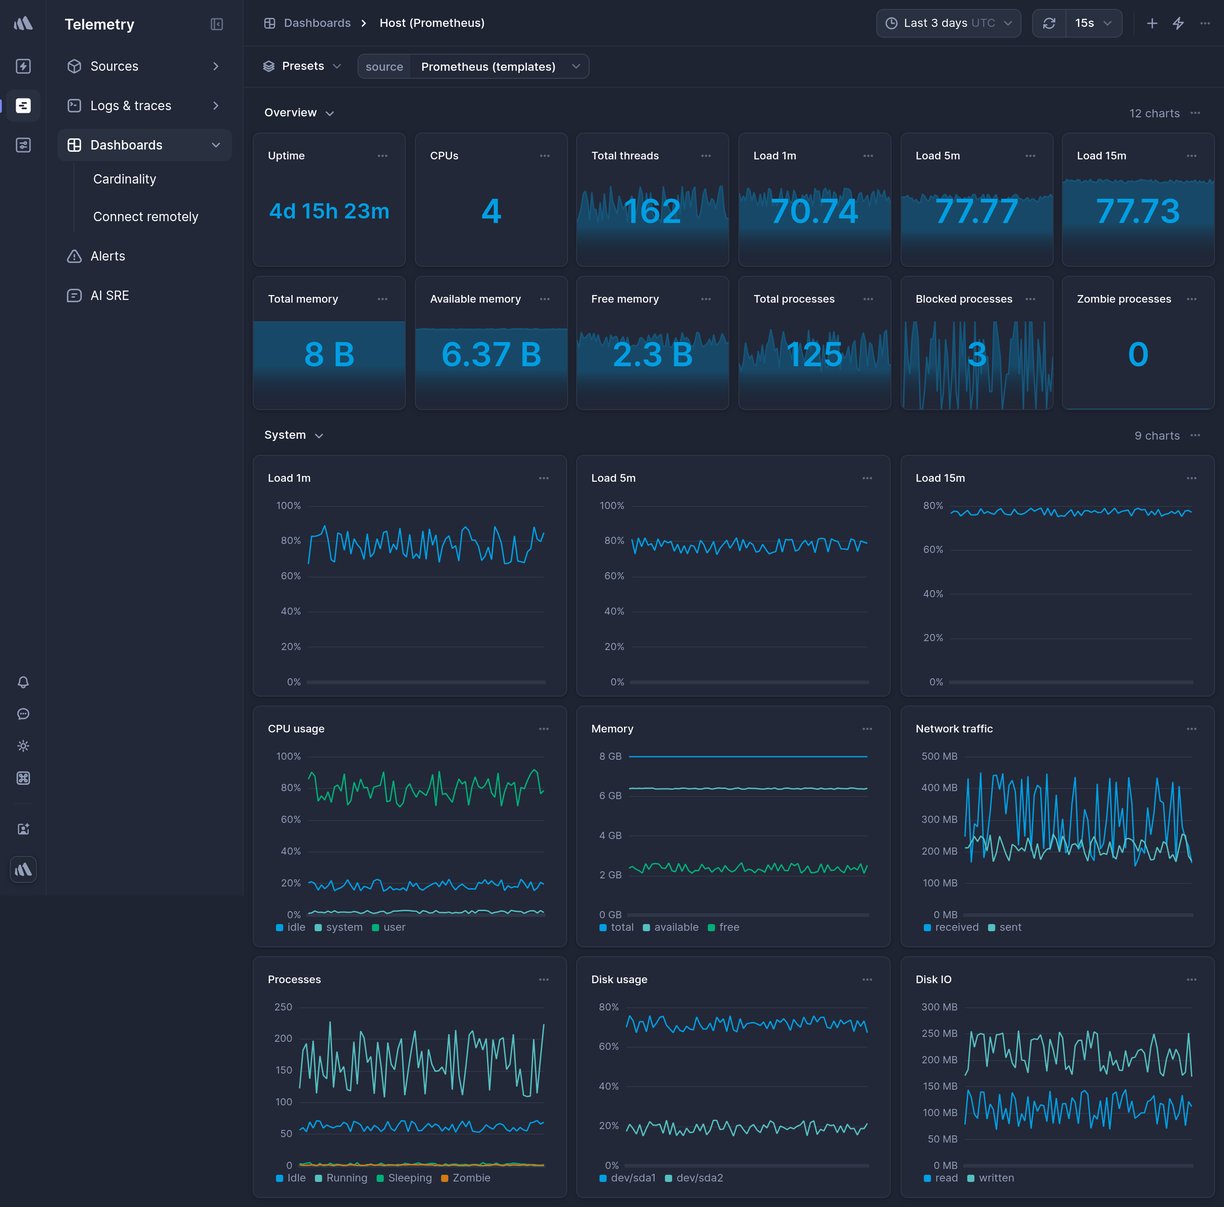The height and width of the screenshot is (1207, 1224).
Task: Open the 15s refresh interval dropdown
Action: 1086,22
